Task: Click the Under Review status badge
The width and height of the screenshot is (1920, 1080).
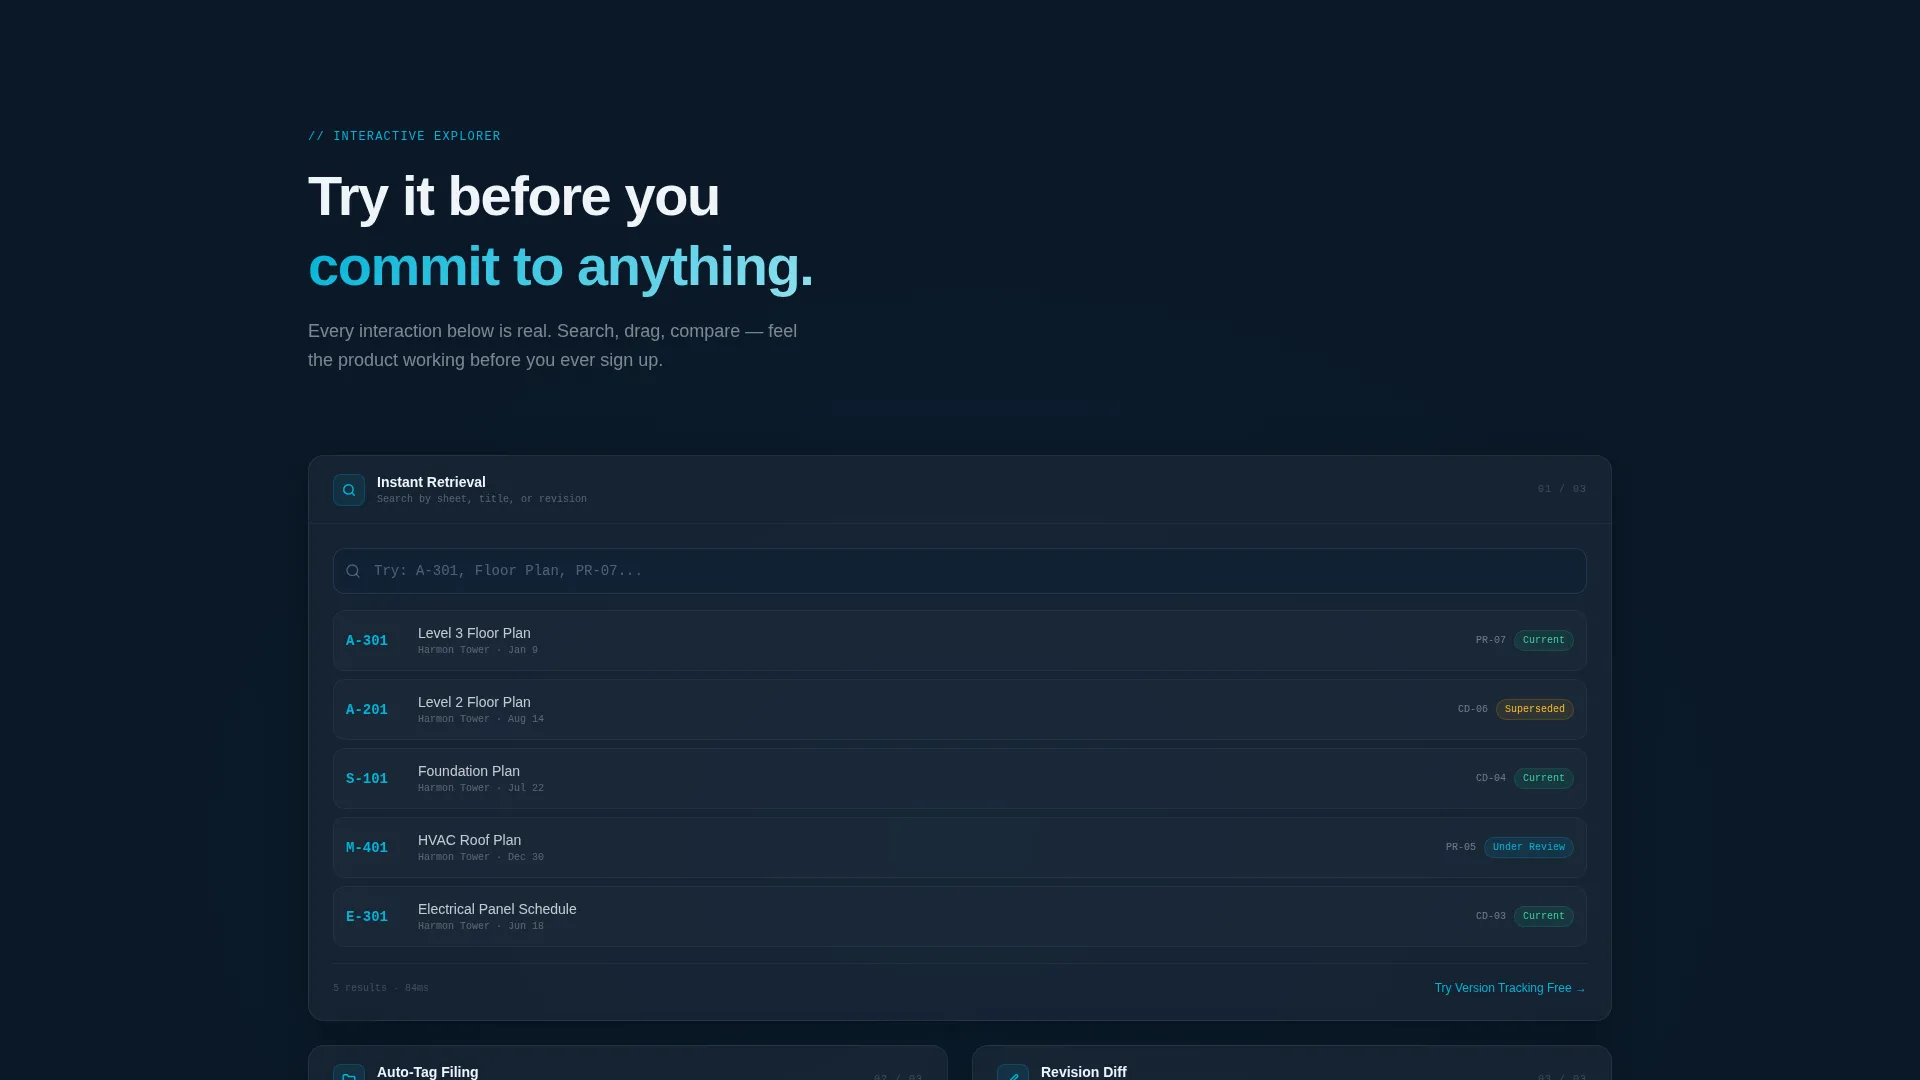Action: (x=1529, y=847)
